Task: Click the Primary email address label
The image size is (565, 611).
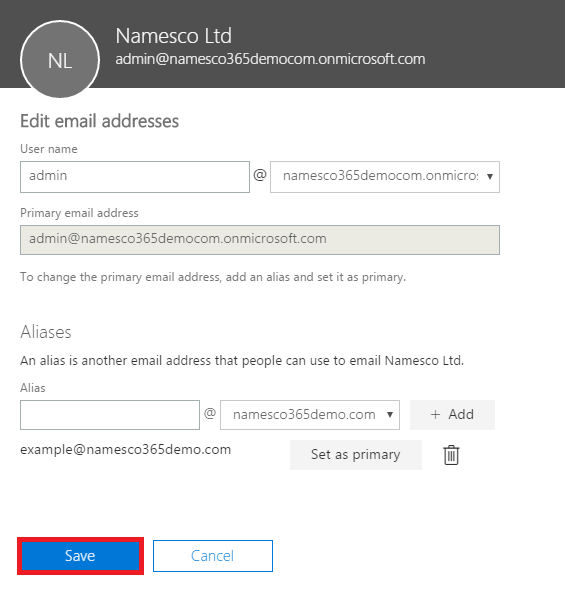Action: click(x=79, y=213)
